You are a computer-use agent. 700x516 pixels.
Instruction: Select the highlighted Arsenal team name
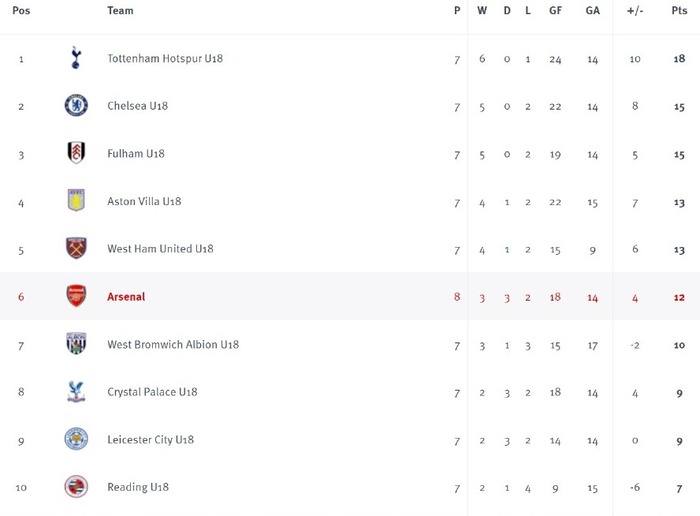pos(126,296)
